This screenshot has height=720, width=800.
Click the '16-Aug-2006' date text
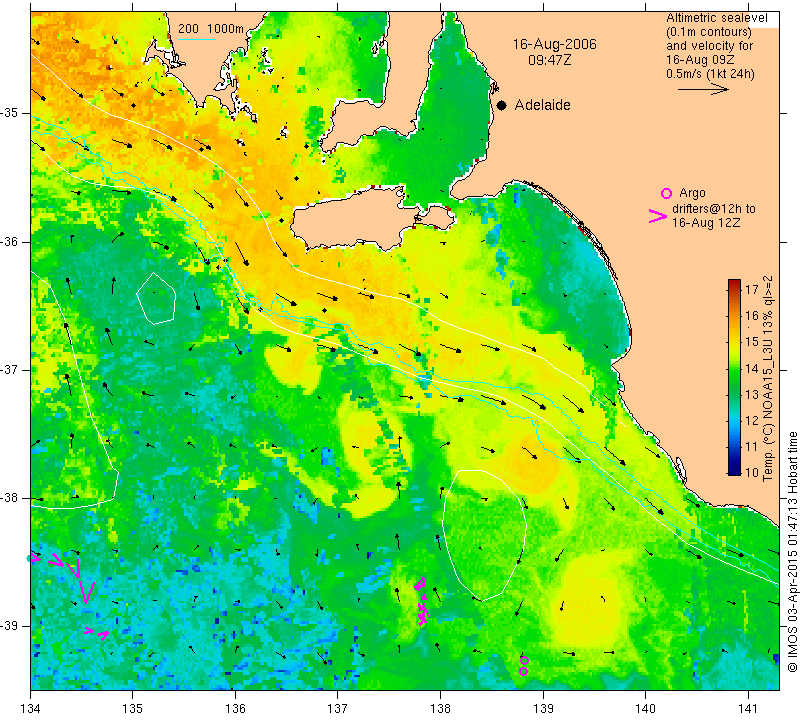555,44
